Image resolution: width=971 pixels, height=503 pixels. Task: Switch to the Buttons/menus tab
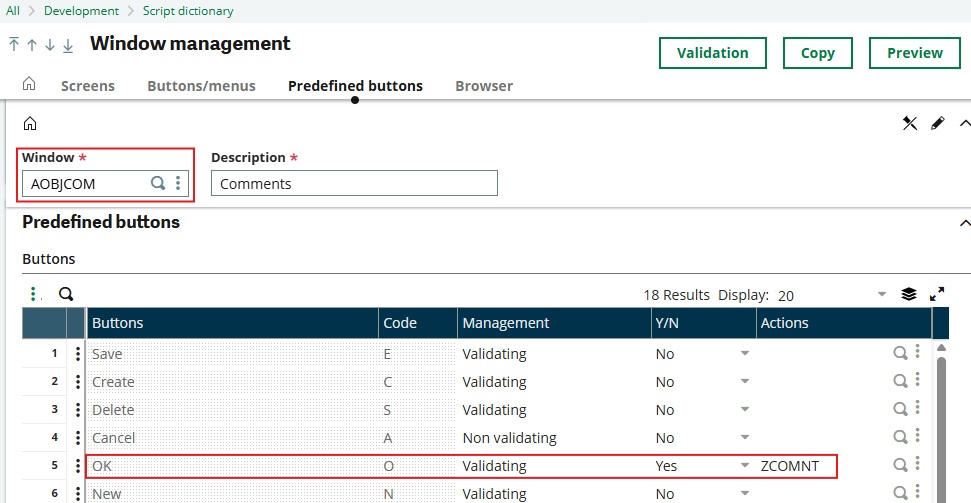[201, 86]
